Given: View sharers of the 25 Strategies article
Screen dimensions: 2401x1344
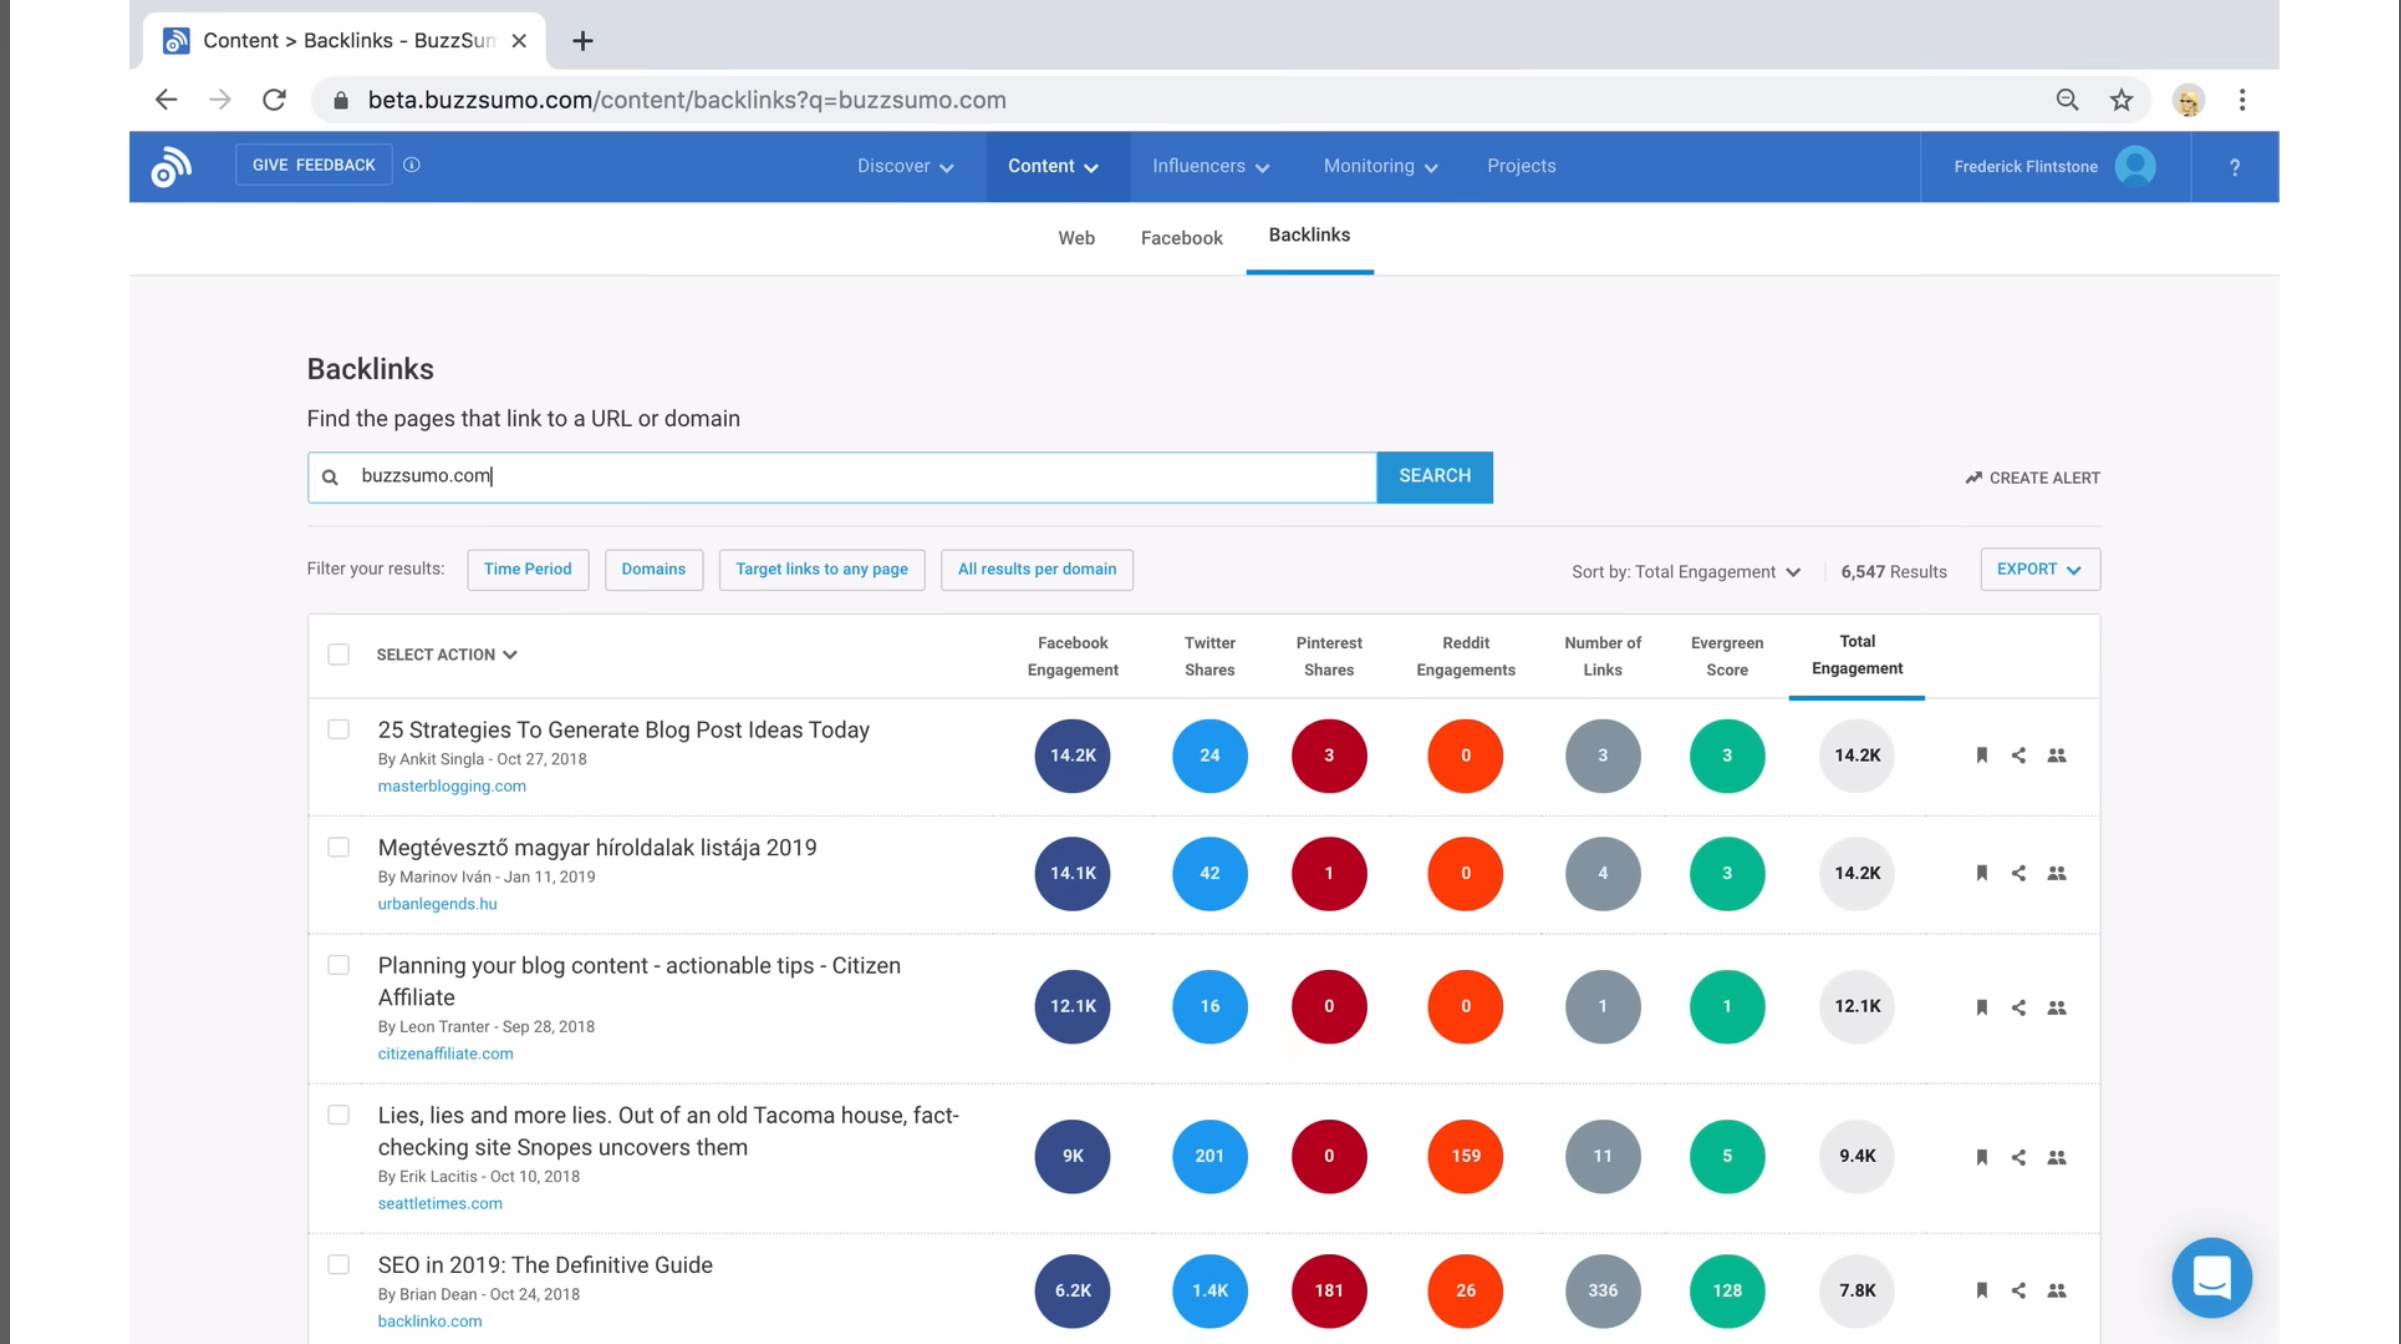Looking at the screenshot, I should pyautogui.click(x=2056, y=755).
